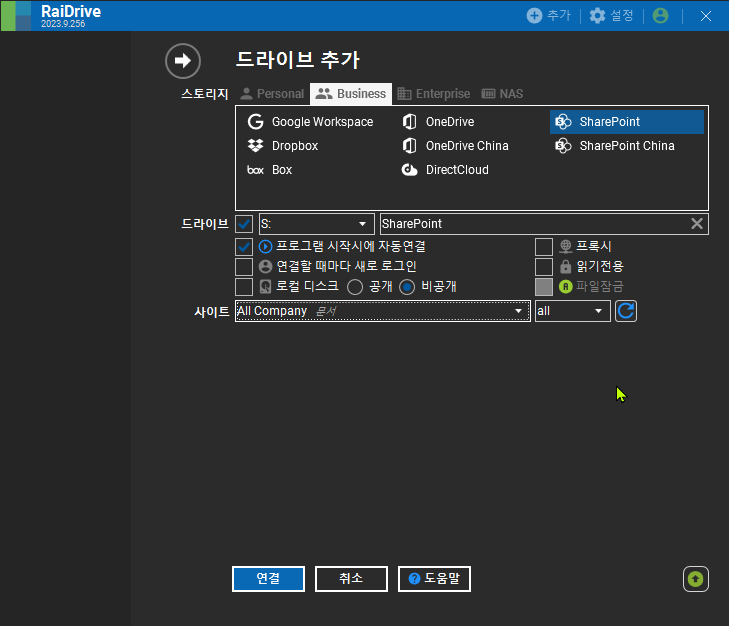The width and height of the screenshot is (729, 626).
Task: Click the 읽기전용 padlock icon
Action: point(565,266)
